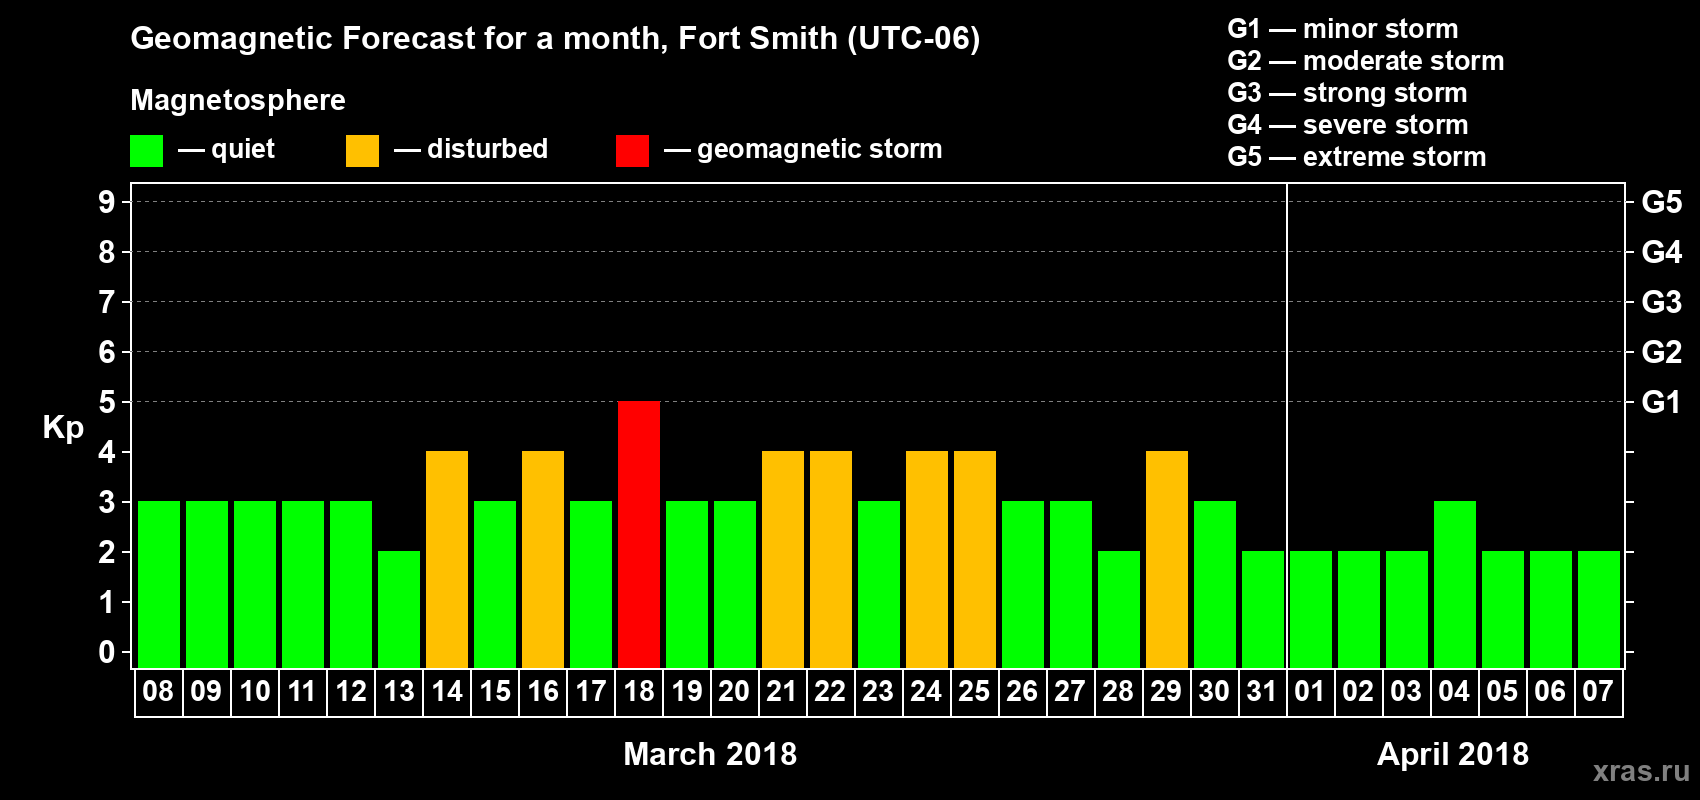Click the G3 label on right axis
The width and height of the screenshot is (1700, 800).
click(1662, 302)
